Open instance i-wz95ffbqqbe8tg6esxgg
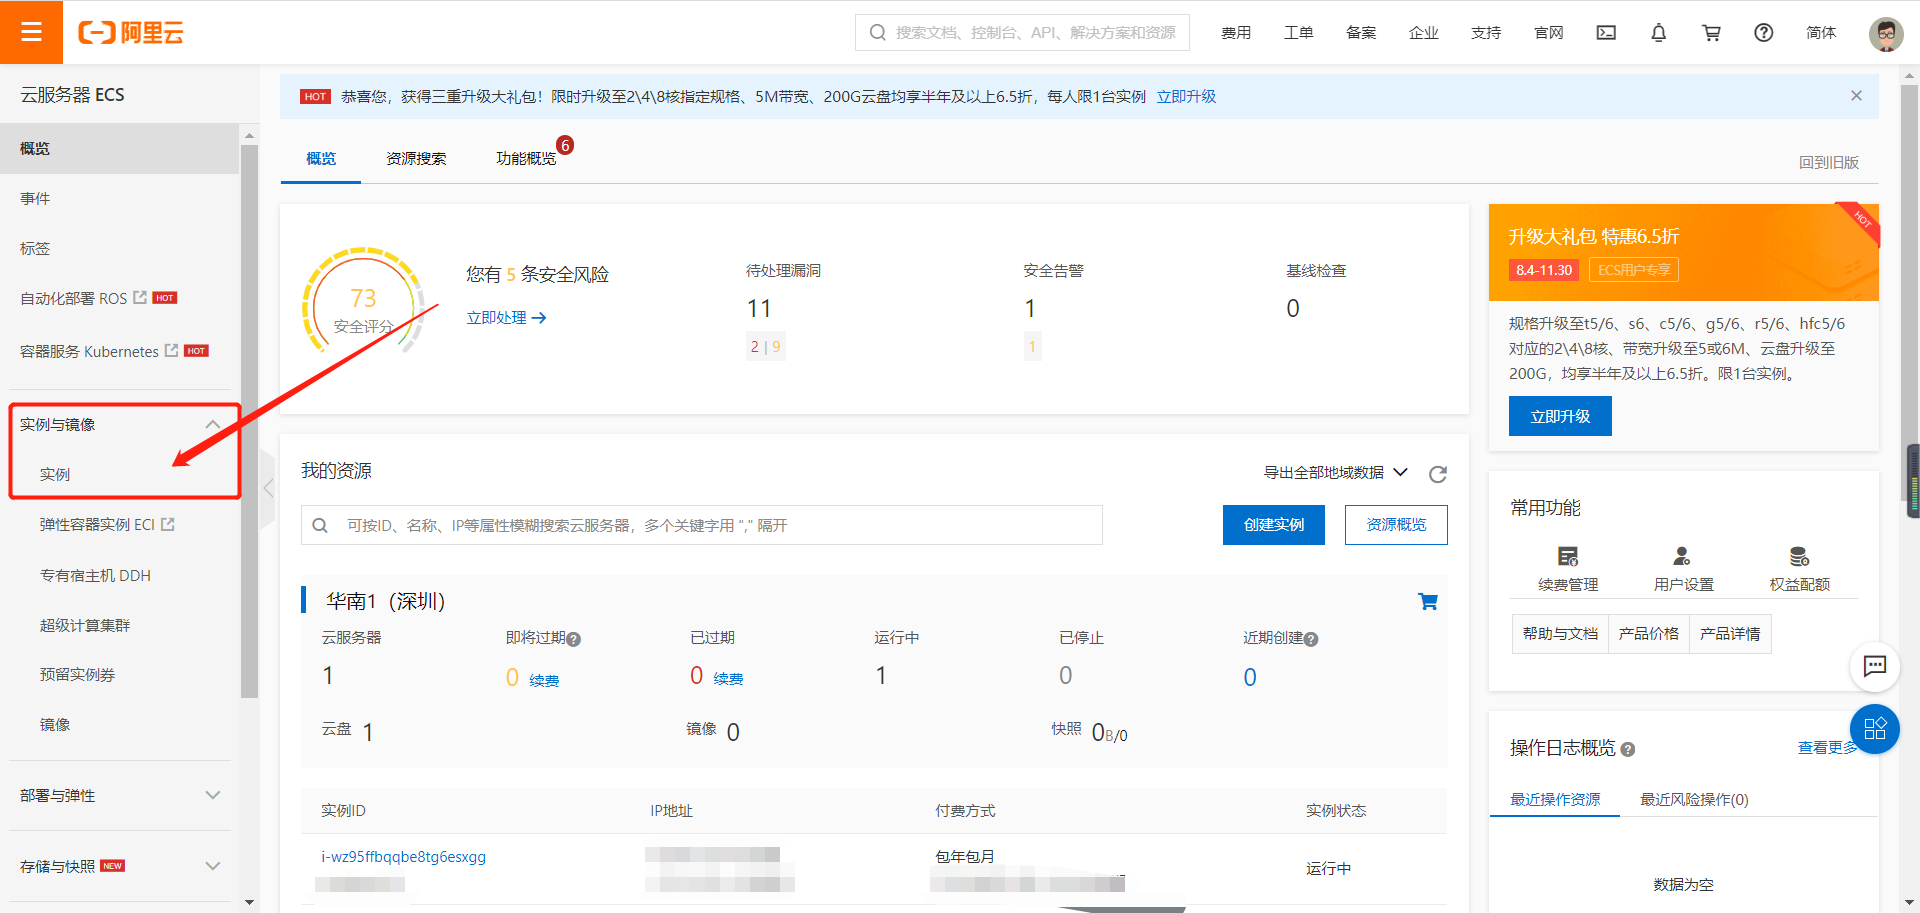Screen dimensions: 1920x913 pyautogui.click(x=403, y=857)
